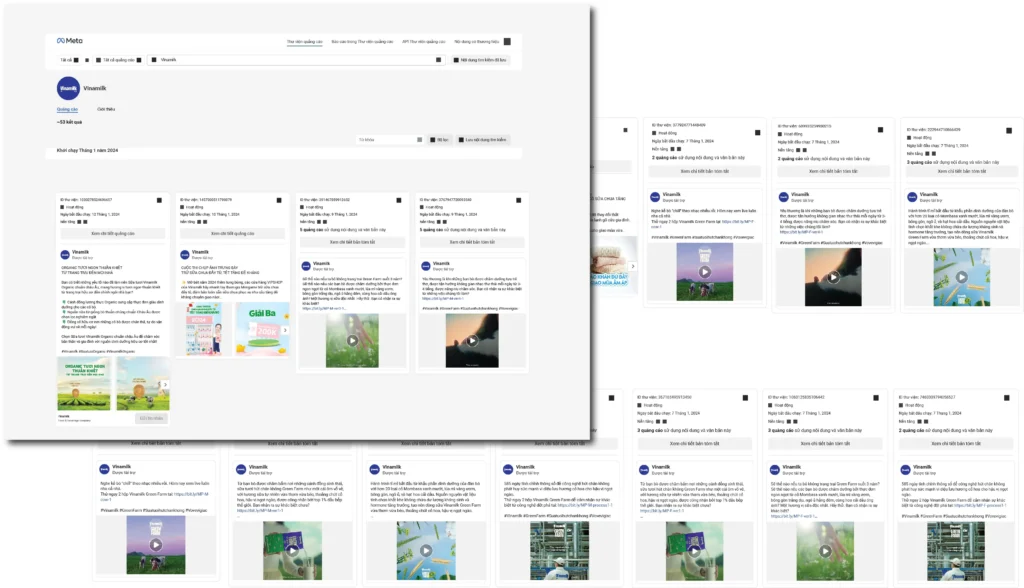
Task: Open the Organic Tươi Ngon Thuần Khiết image
Action: [x=84, y=384]
